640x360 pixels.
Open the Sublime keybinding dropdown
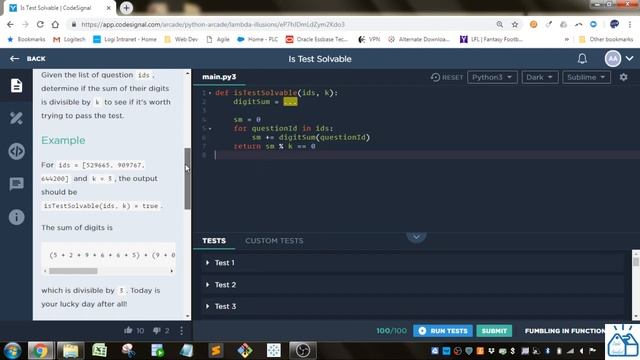click(586, 77)
